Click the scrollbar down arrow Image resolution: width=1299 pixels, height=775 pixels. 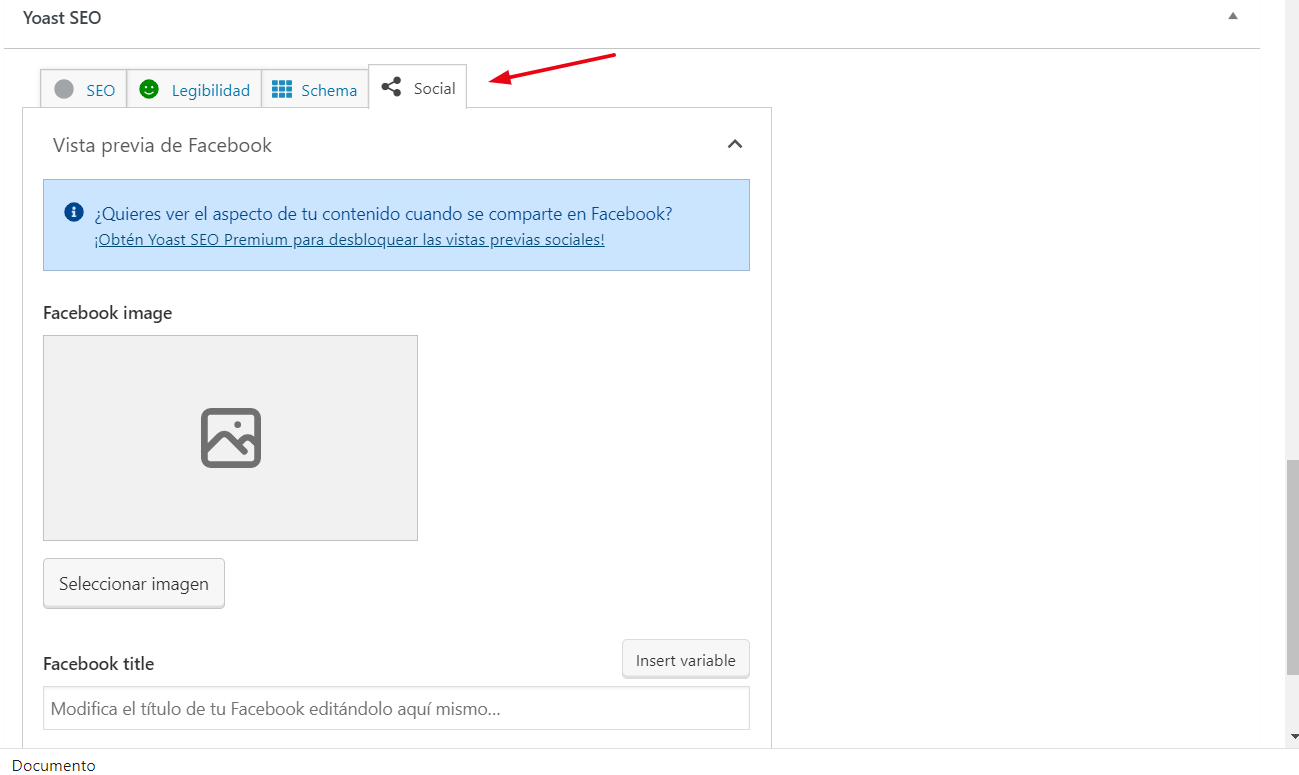pos(1292,737)
